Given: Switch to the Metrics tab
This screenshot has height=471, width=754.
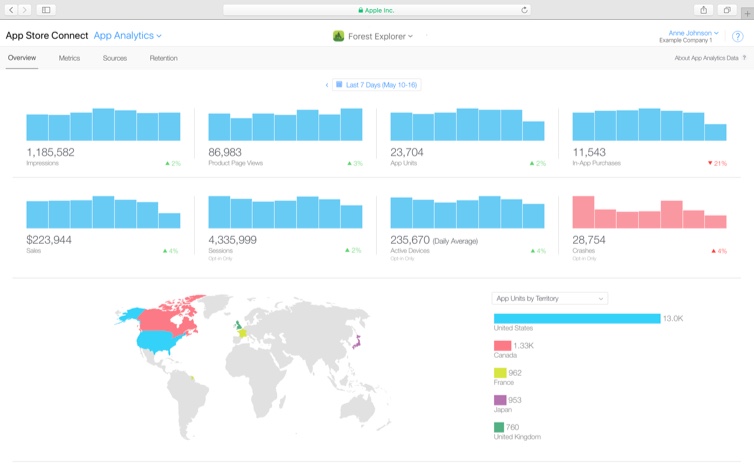Looking at the screenshot, I should point(69,58).
